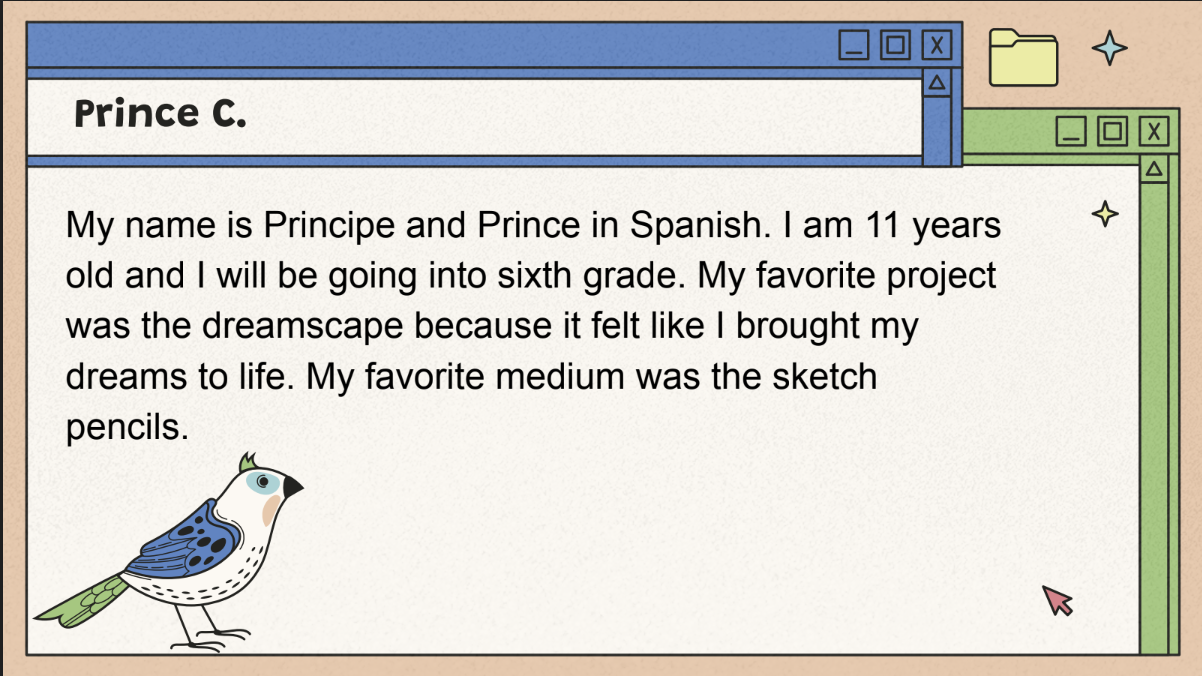
Task: Click the bird's green tail feathers
Action: tap(80, 601)
